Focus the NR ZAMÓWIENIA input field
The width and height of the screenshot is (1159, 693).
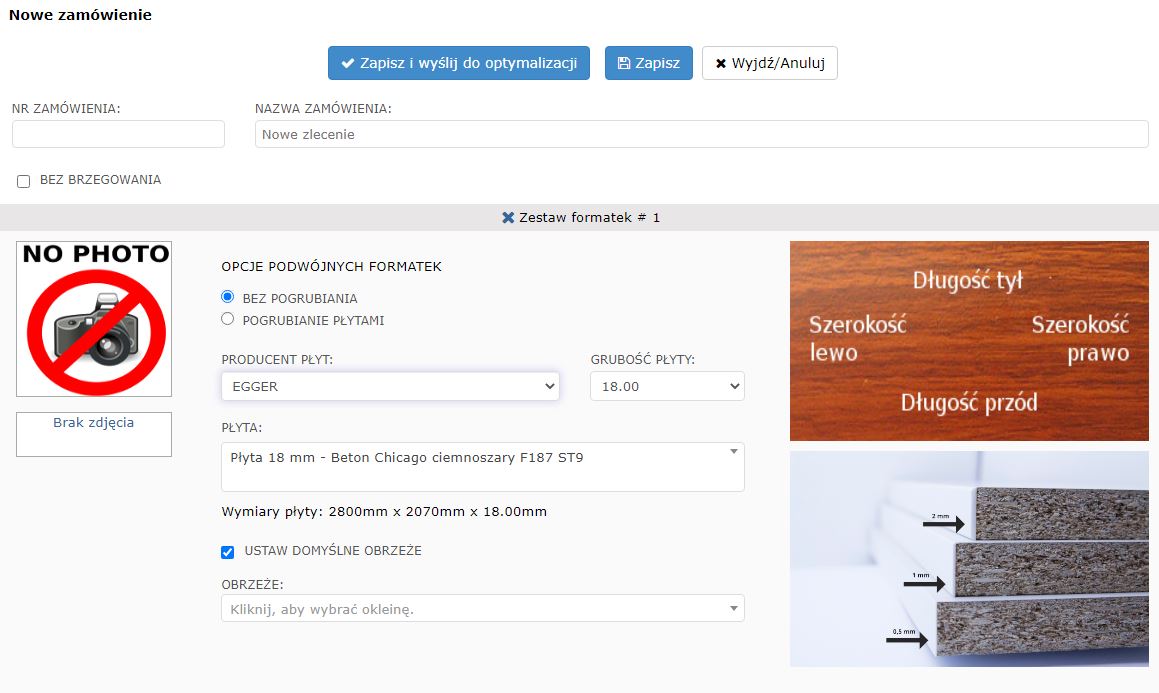(x=118, y=134)
